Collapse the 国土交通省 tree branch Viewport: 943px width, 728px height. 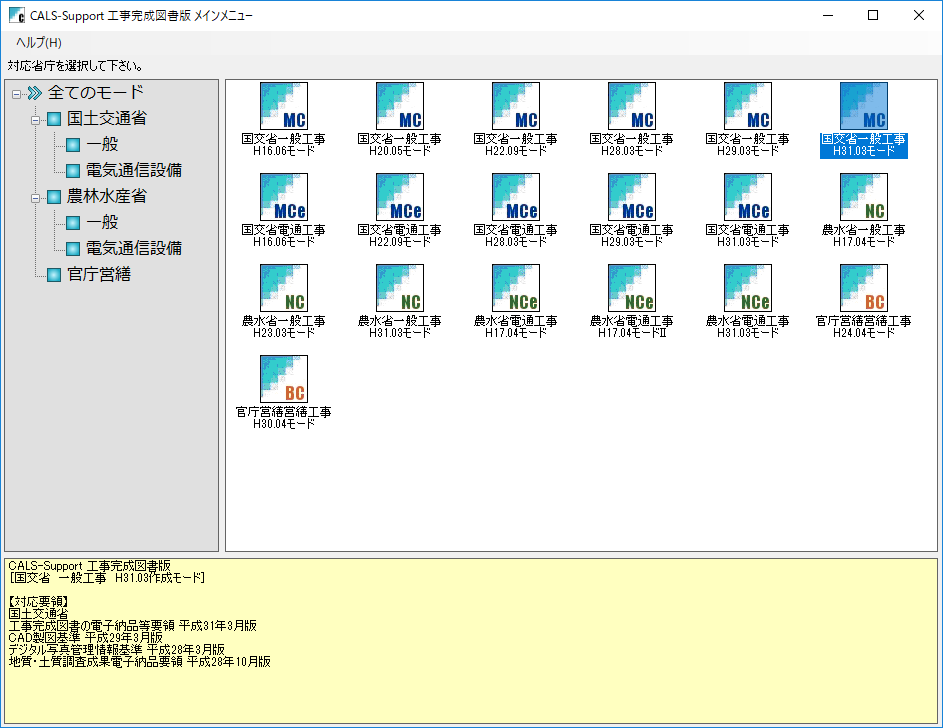[x=36, y=119]
